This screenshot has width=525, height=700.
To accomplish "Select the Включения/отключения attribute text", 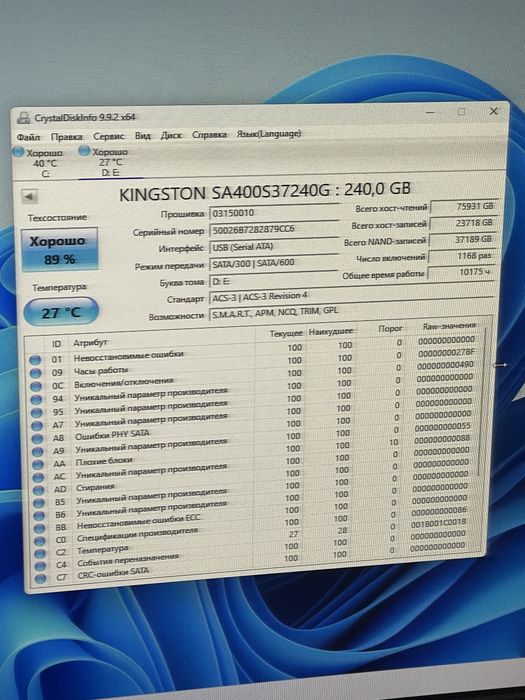I will [124, 382].
